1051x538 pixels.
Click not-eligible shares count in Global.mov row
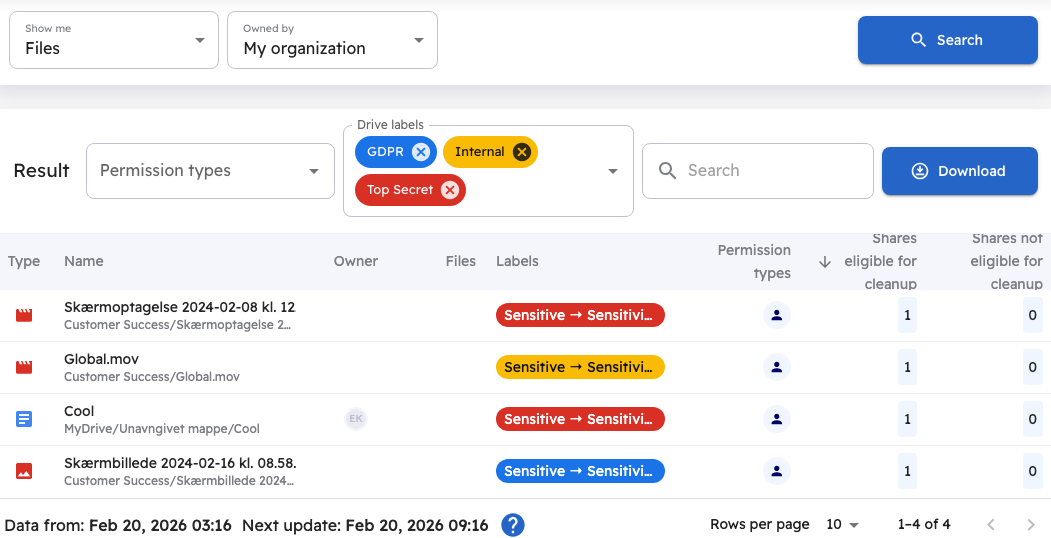[x=1033, y=367]
